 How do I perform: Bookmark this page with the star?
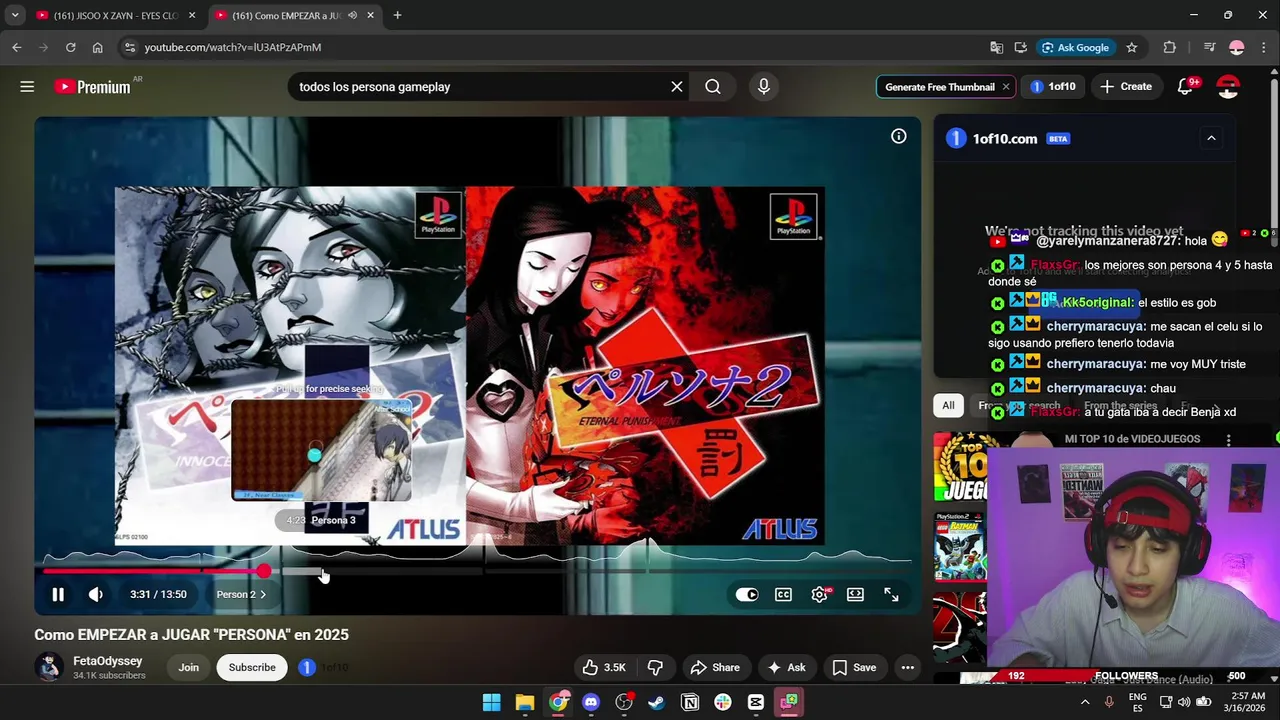click(1132, 47)
